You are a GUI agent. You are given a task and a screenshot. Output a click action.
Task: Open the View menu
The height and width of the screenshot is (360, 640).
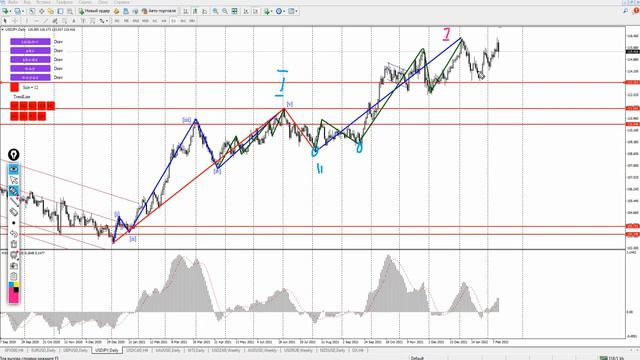[27, 2]
